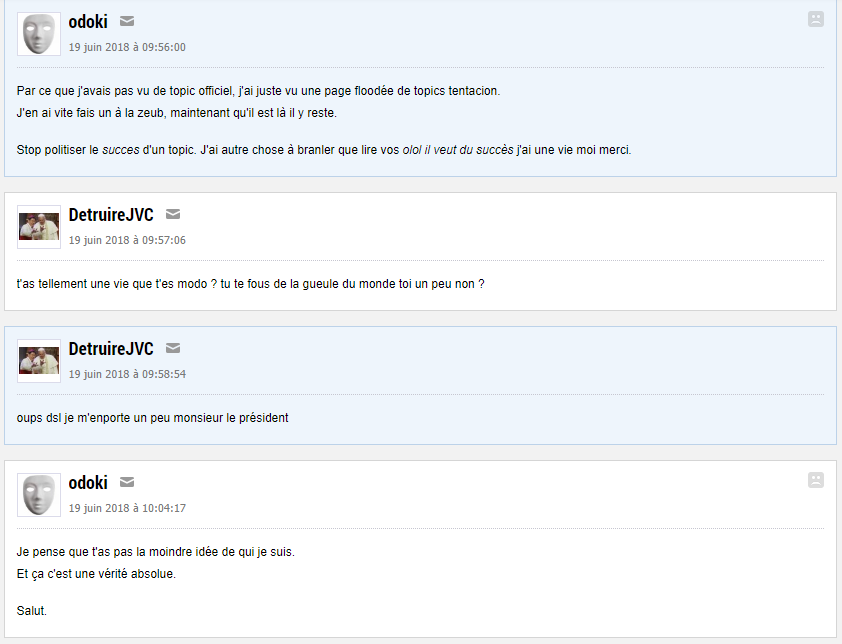
Task: Click the envelope icon in DetruireJVC's 09:58:54 post
Action: (173, 348)
